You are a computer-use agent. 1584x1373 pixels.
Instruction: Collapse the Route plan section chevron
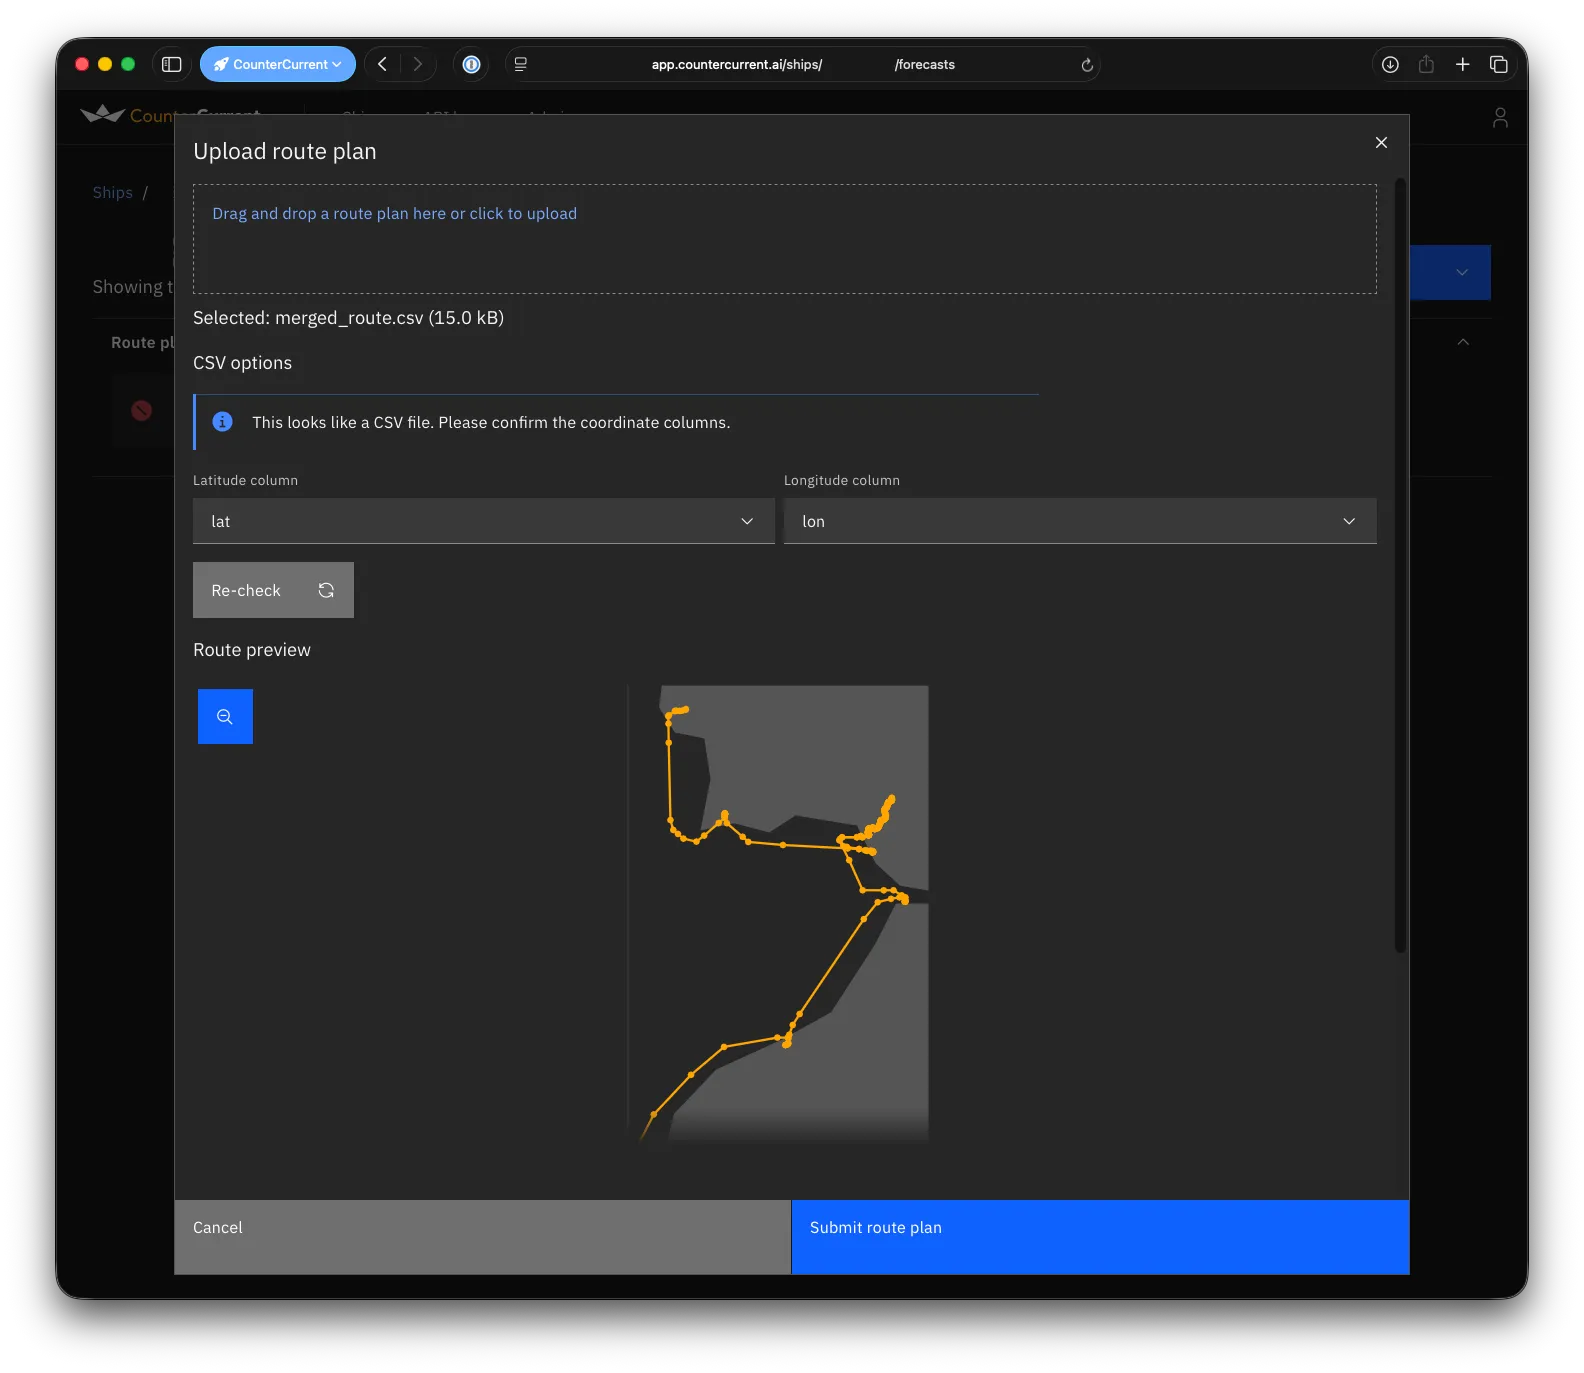[1463, 342]
